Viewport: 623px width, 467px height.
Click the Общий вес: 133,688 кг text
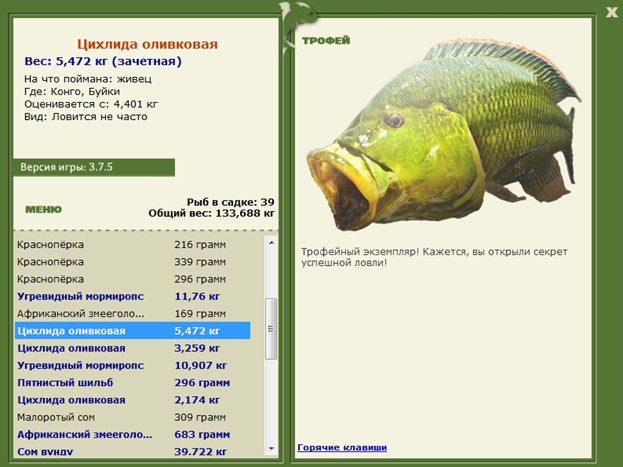click(x=211, y=213)
